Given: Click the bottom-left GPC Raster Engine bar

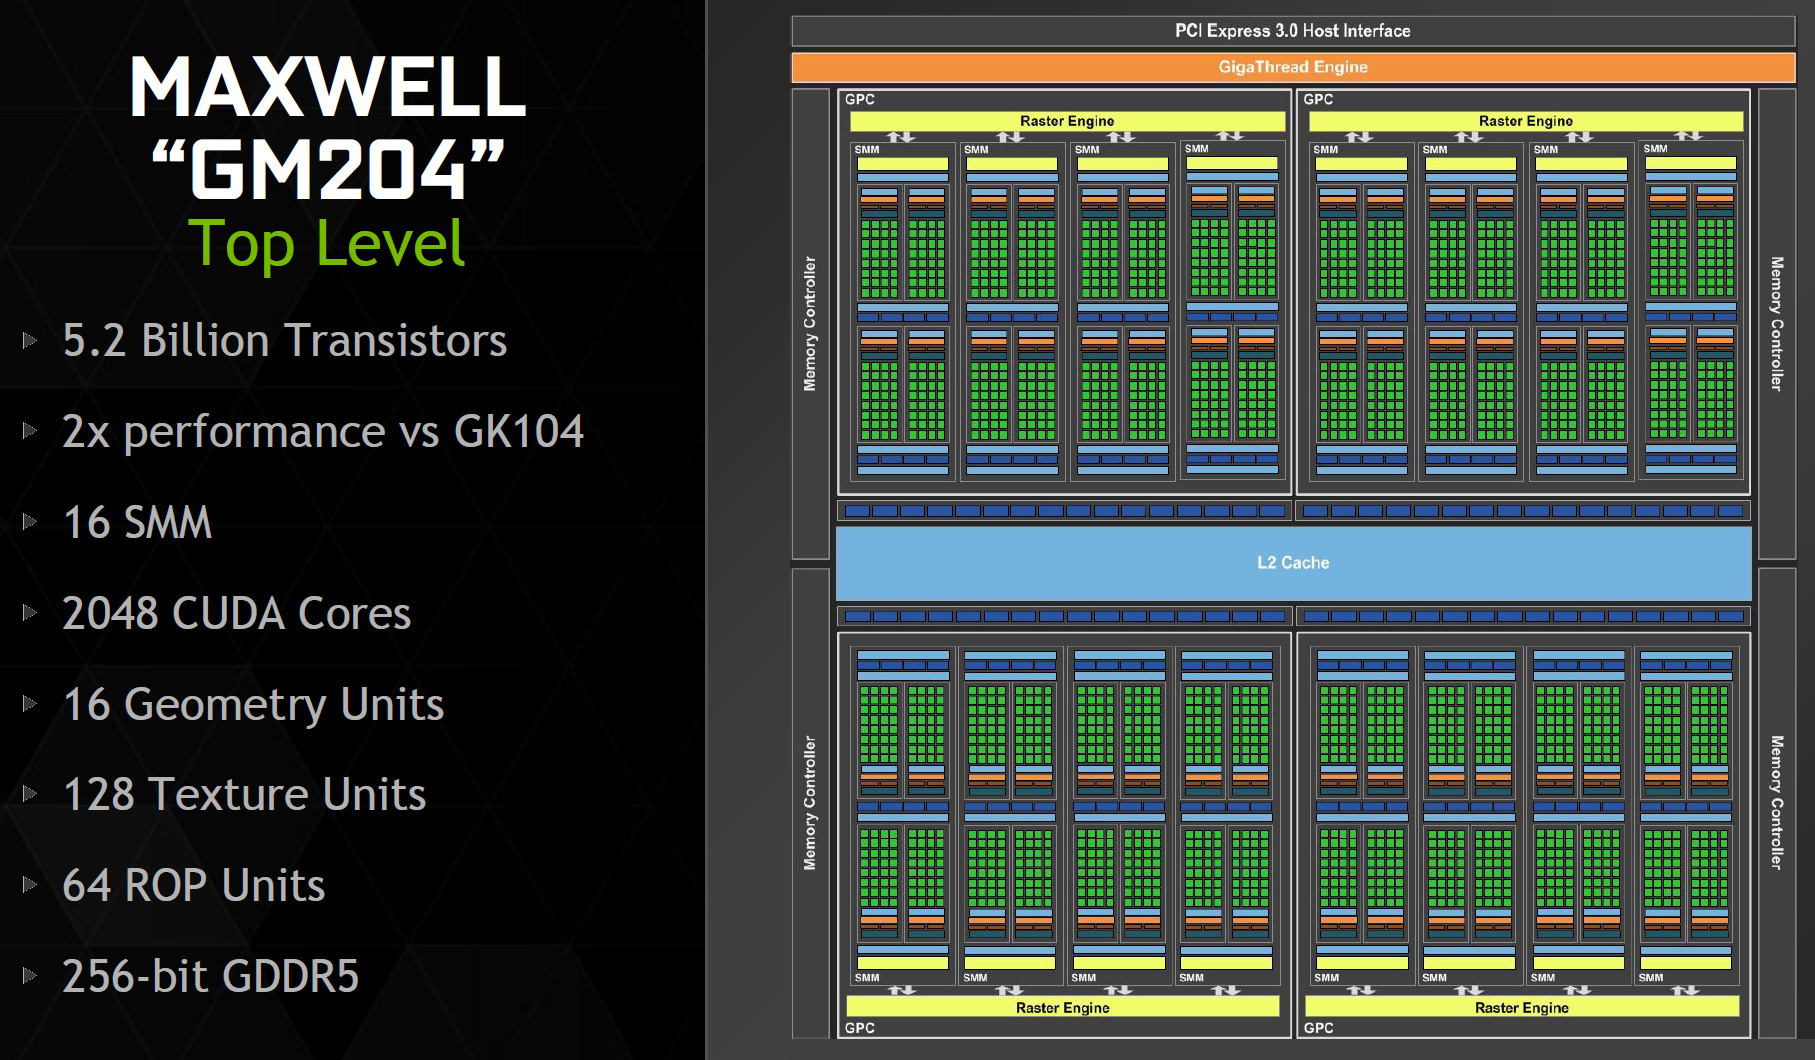Looking at the screenshot, I should (1063, 1007).
